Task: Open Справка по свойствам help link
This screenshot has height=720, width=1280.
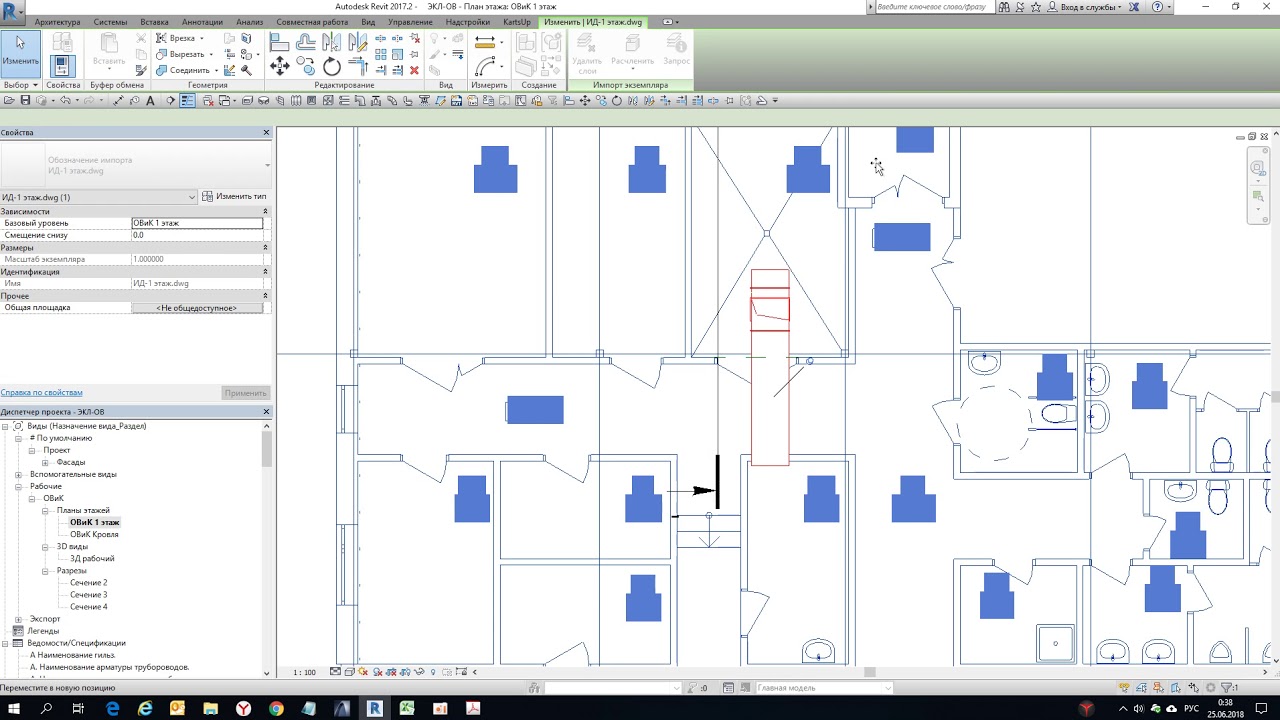Action: coord(41,393)
